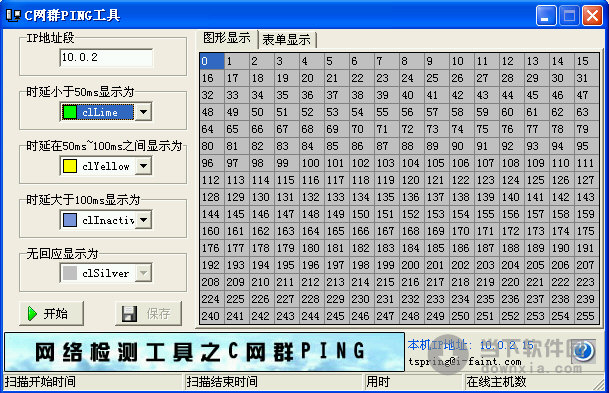Select host cell 72 in the grid
Screen dimensions: 609x393
[411, 129]
